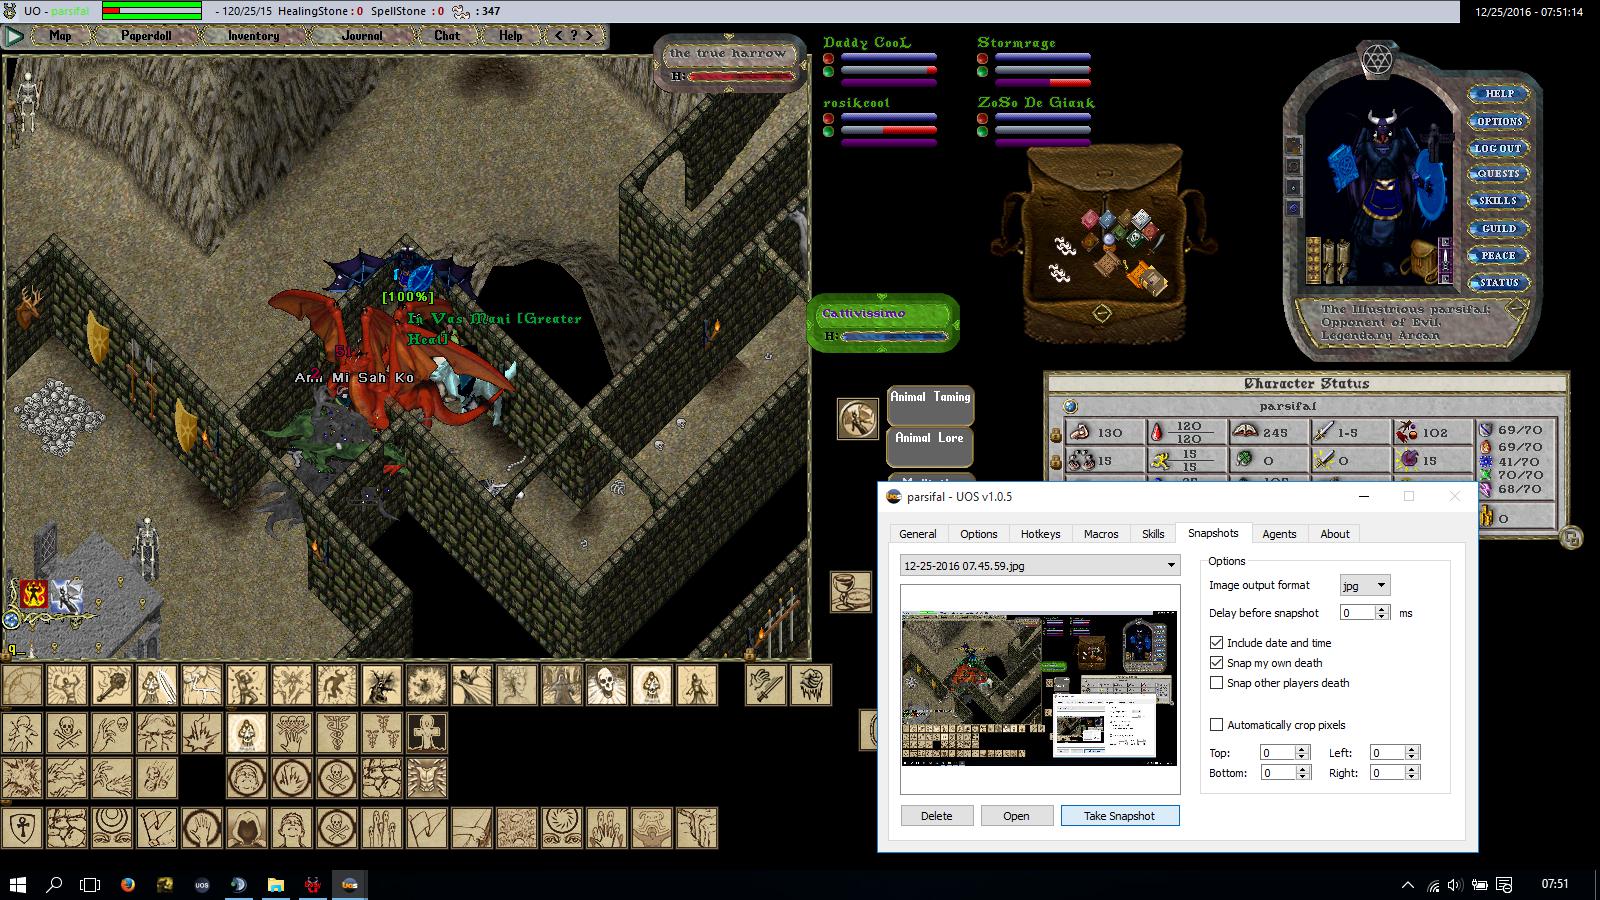Viewport: 1600px width, 900px height.
Task: Click the Windows Start button
Action: coord(17,885)
